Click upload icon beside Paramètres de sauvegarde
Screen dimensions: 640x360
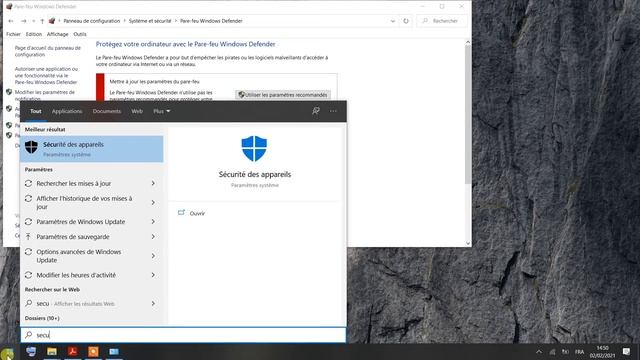(x=28, y=237)
